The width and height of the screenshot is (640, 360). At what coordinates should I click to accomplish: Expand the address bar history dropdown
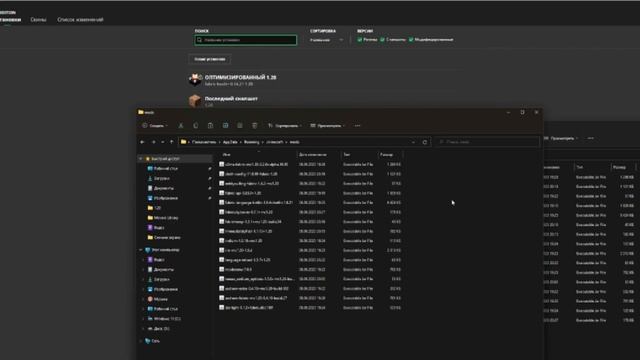[413, 142]
